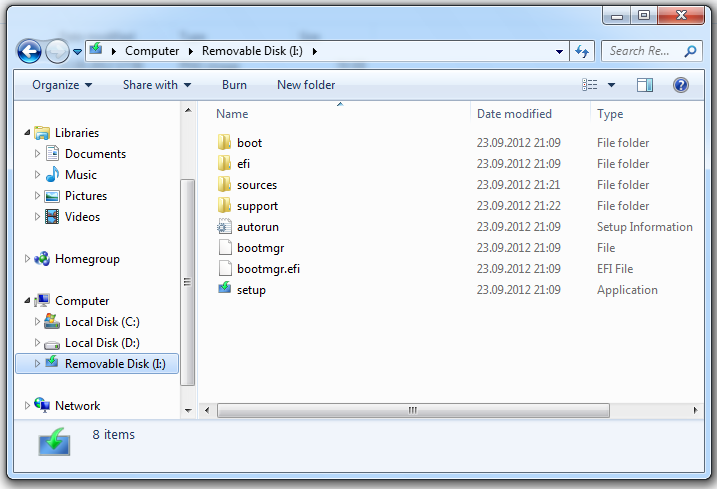Click the Documents library icon
The image size is (717, 489).
(x=53, y=153)
